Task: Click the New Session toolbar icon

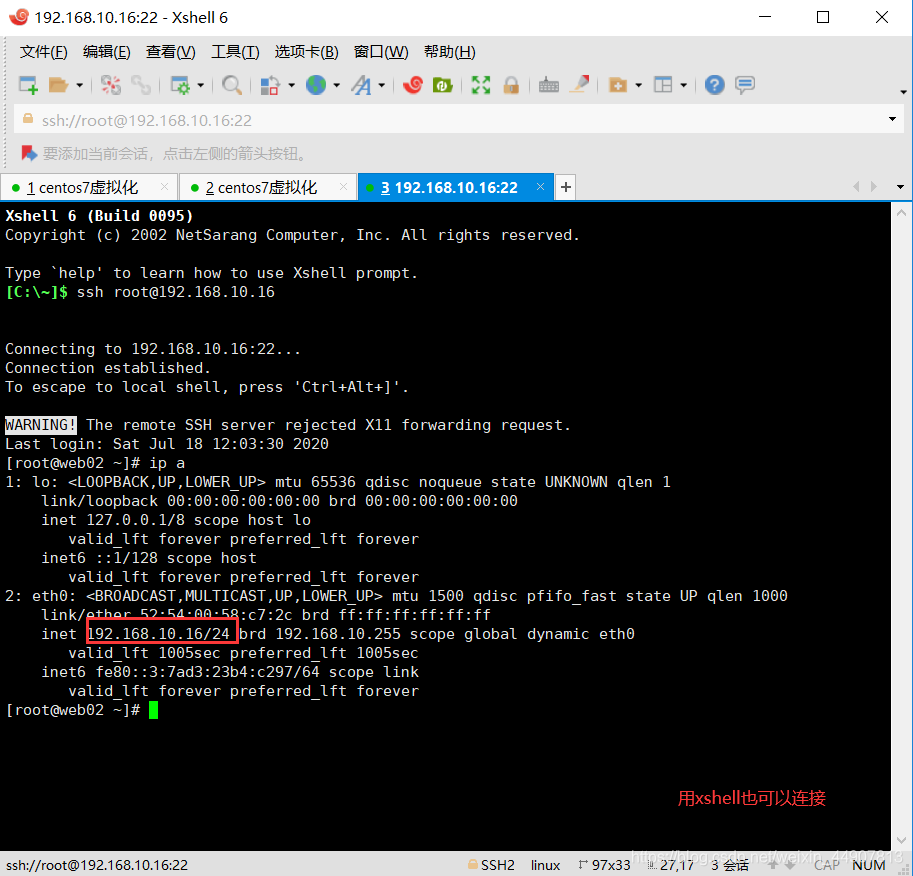Action: [x=29, y=85]
